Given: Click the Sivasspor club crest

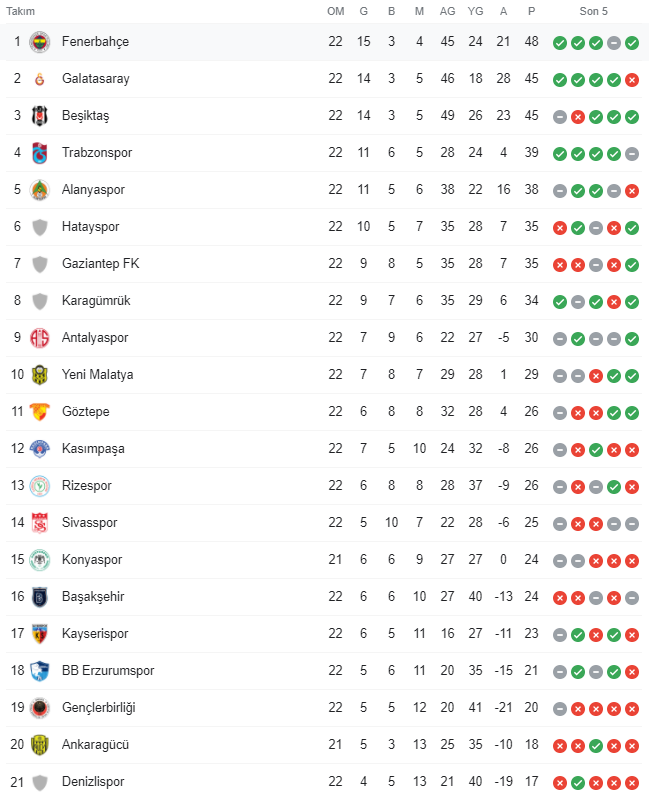Looking at the screenshot, I should click(x=39, y=523).
